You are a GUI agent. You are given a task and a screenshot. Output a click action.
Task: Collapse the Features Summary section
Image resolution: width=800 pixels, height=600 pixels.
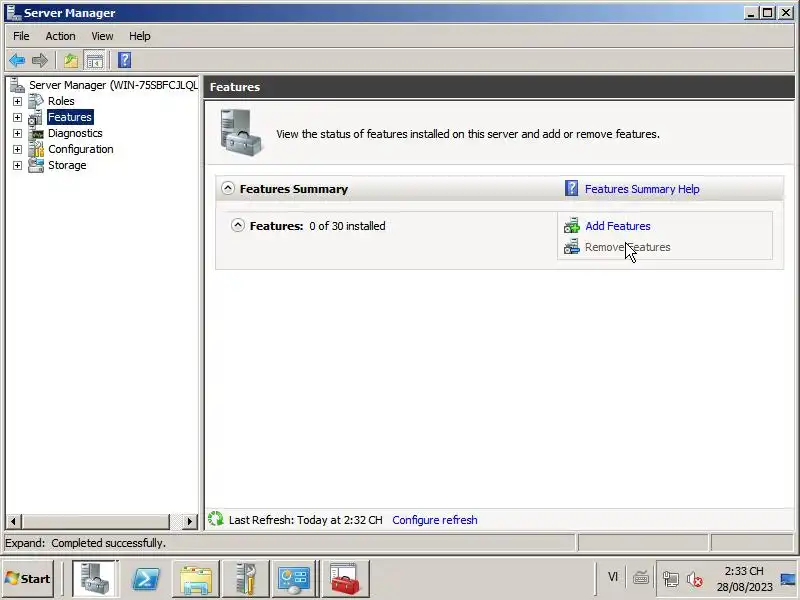click(x=228, y=188)
